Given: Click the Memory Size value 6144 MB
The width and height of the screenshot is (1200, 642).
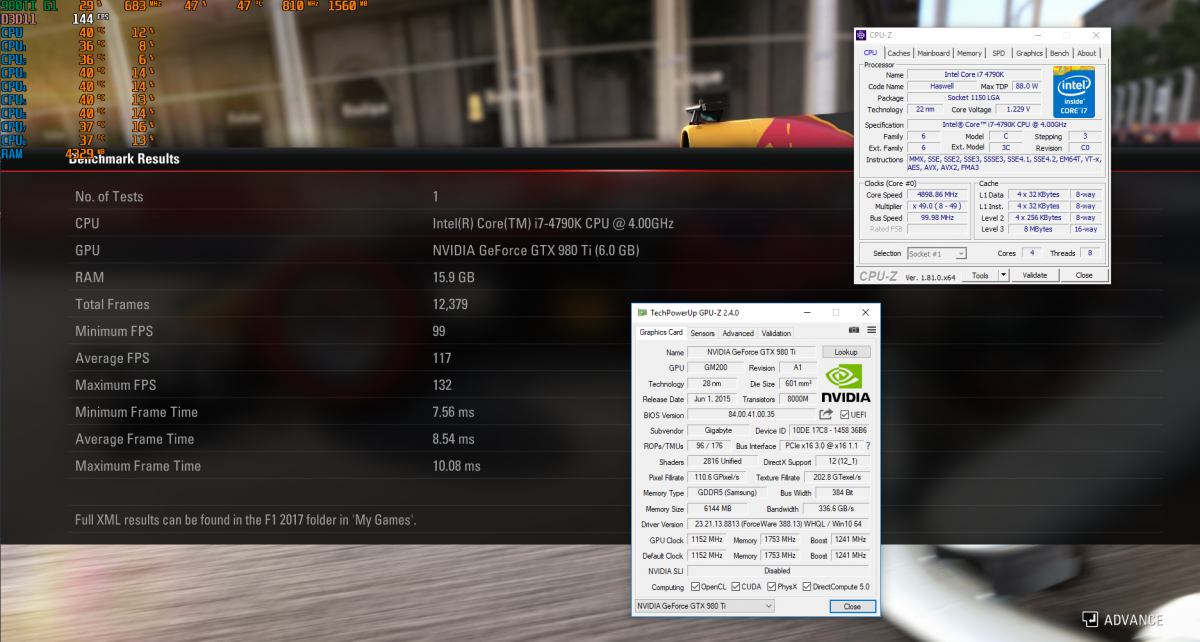Looking at the screenshot, I should pyautogui.click(x=717, y=509).
